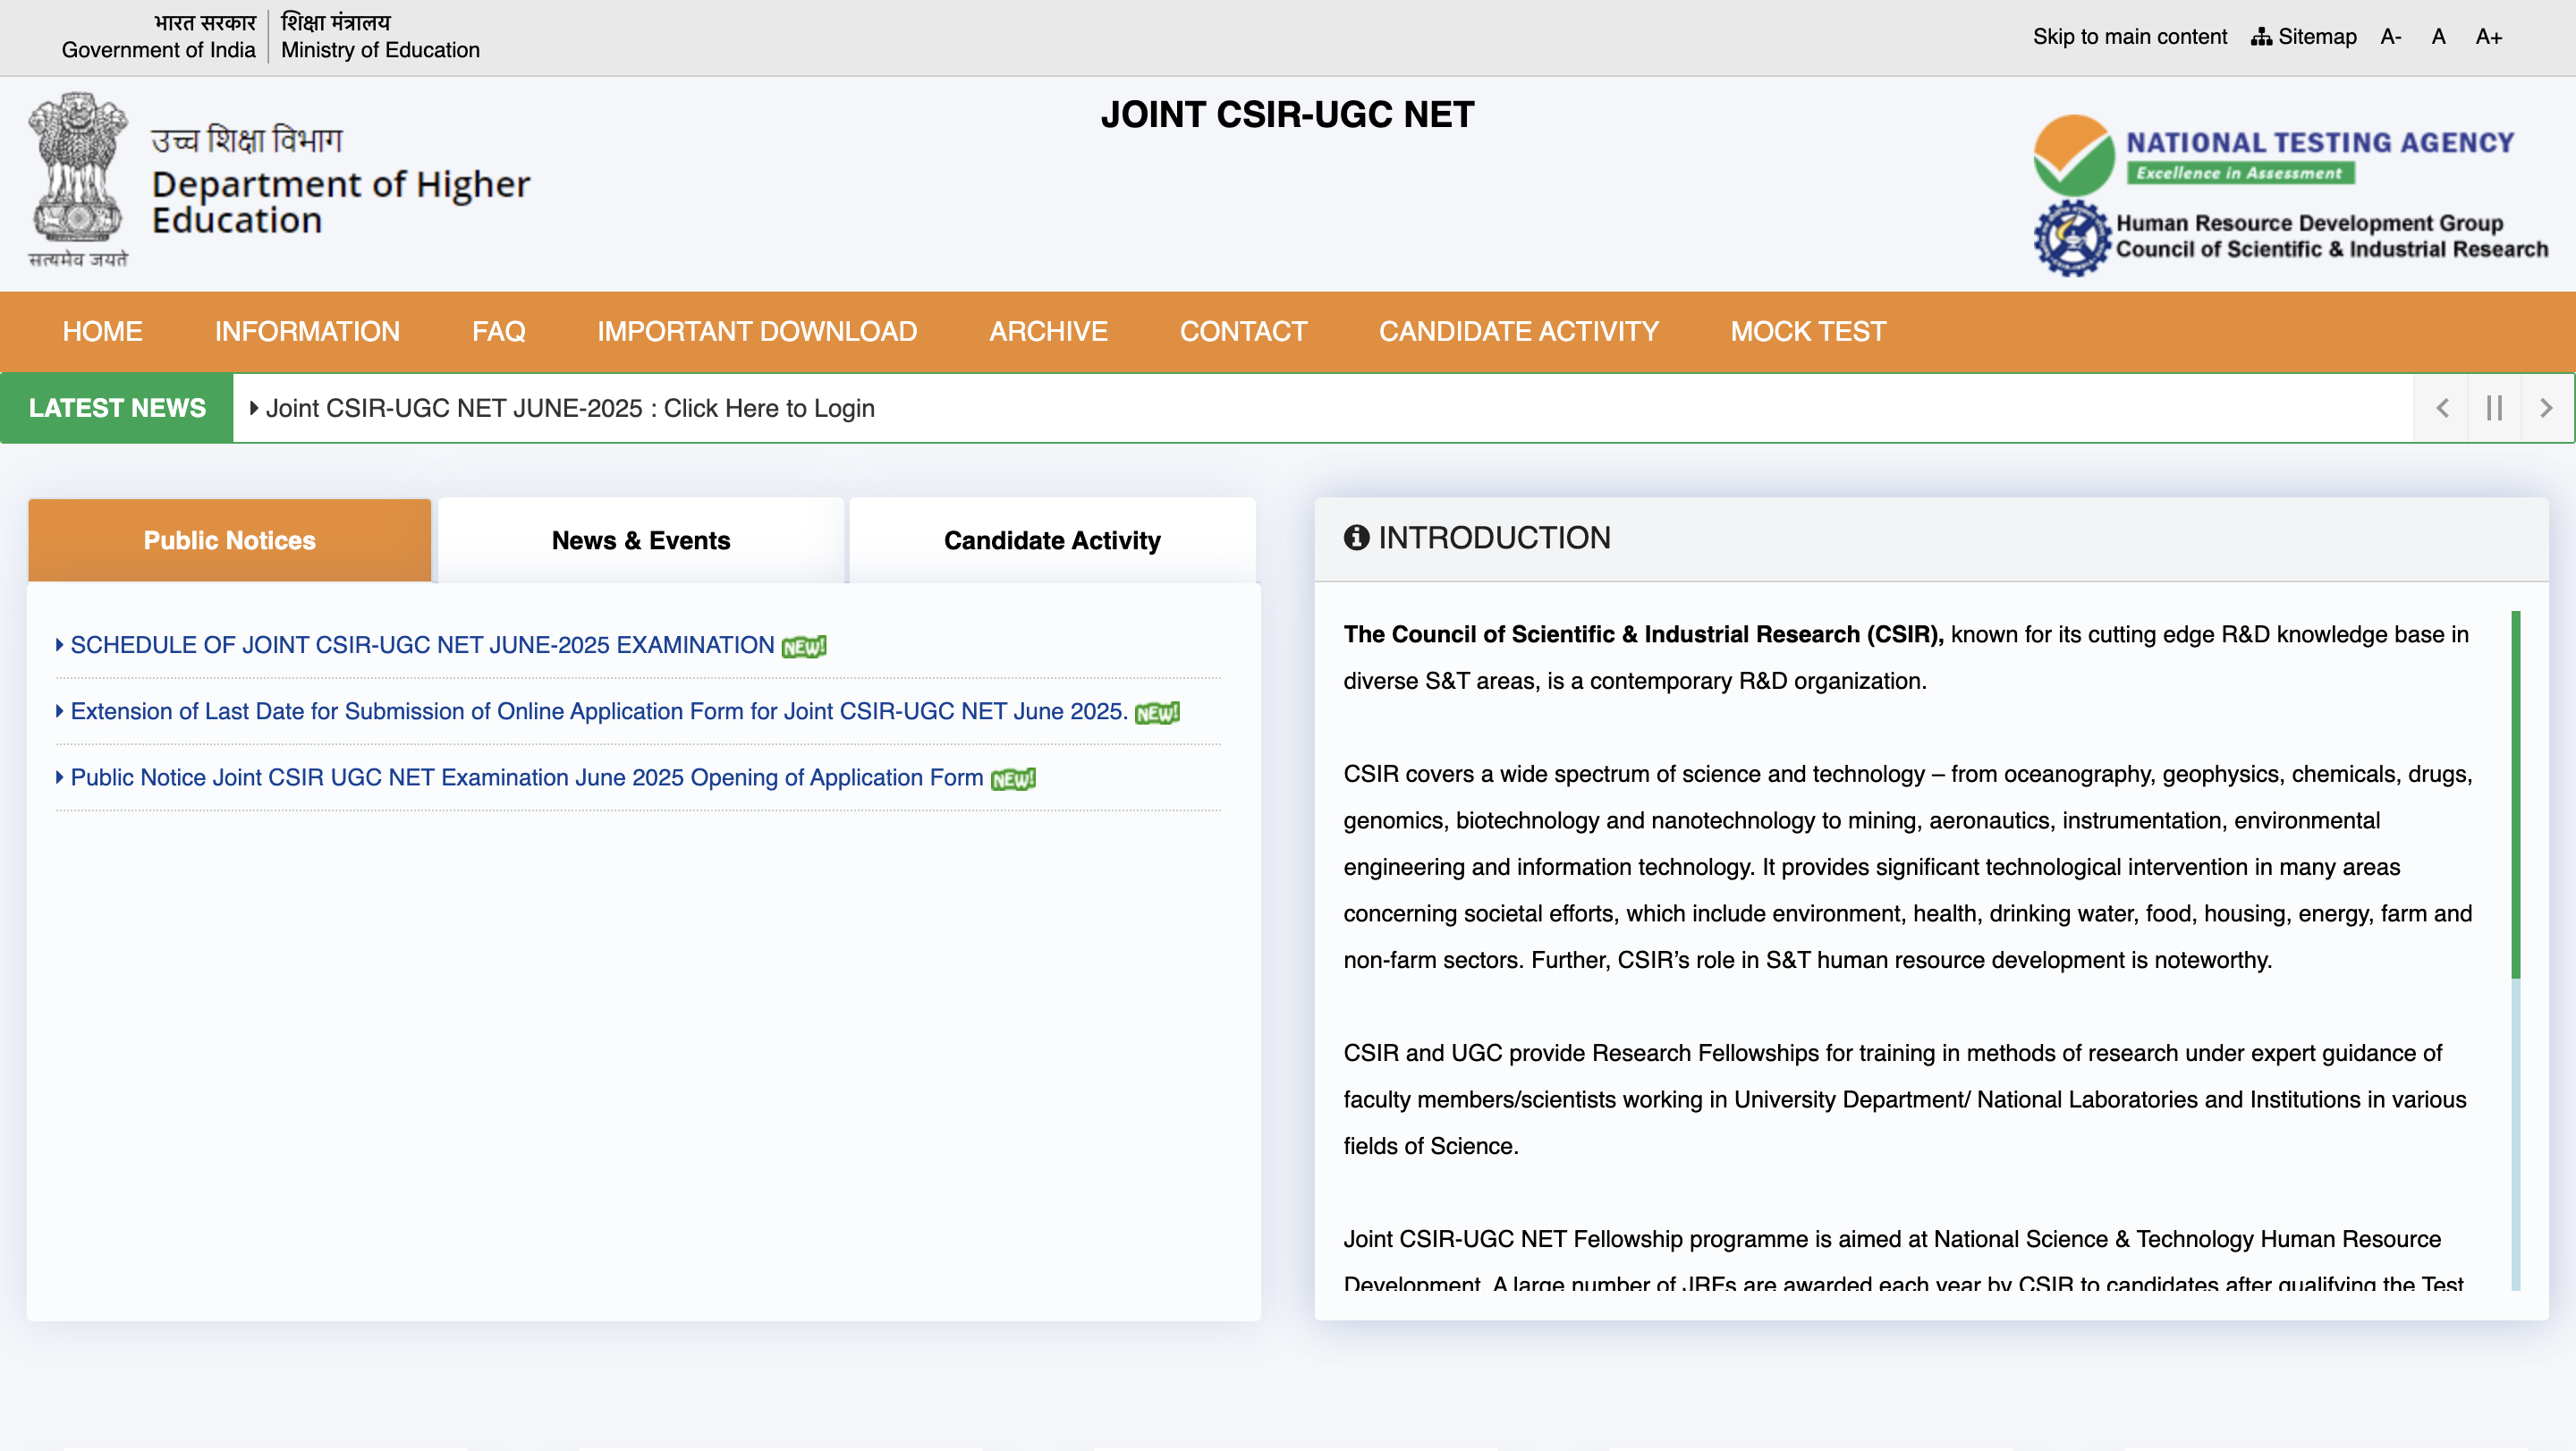Click the Introduction info icon
This screenshot has height=1451, width=2576.
tap(1356, 538)
